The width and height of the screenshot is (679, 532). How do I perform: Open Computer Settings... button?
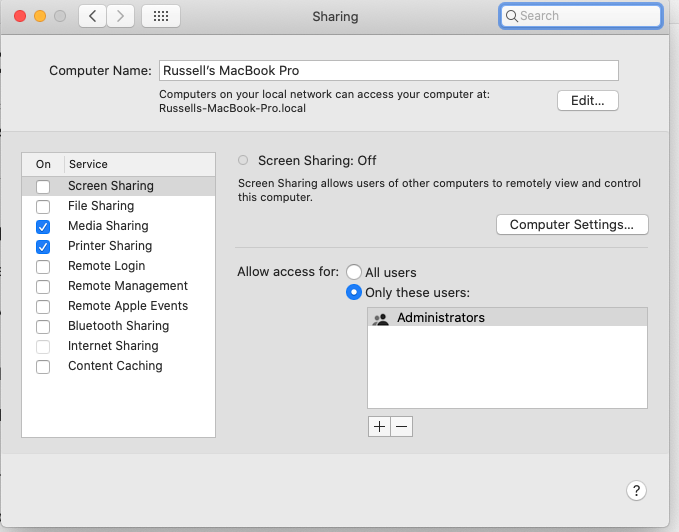[x=572, y=225]
